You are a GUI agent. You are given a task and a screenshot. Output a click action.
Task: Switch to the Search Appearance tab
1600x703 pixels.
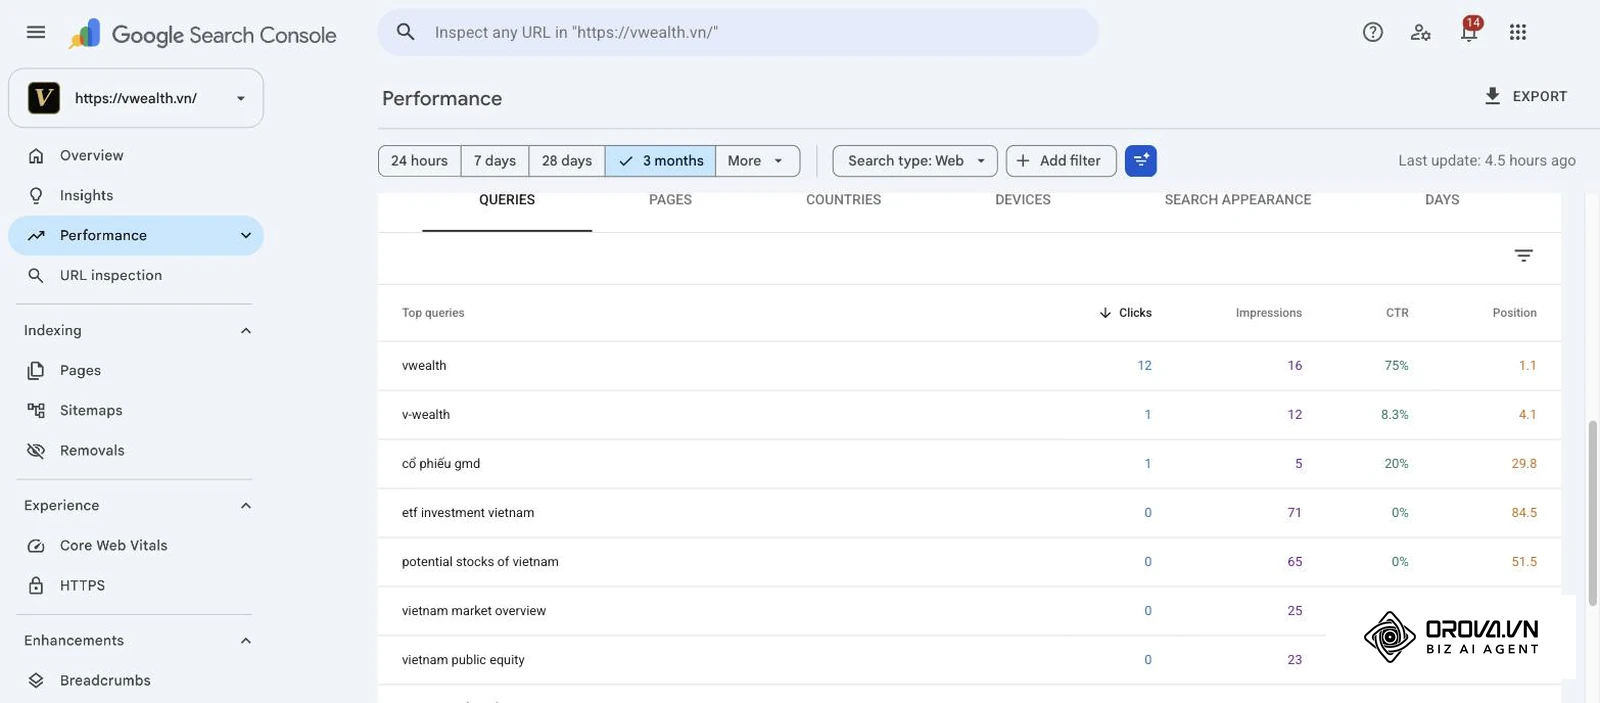(1238, 200)
